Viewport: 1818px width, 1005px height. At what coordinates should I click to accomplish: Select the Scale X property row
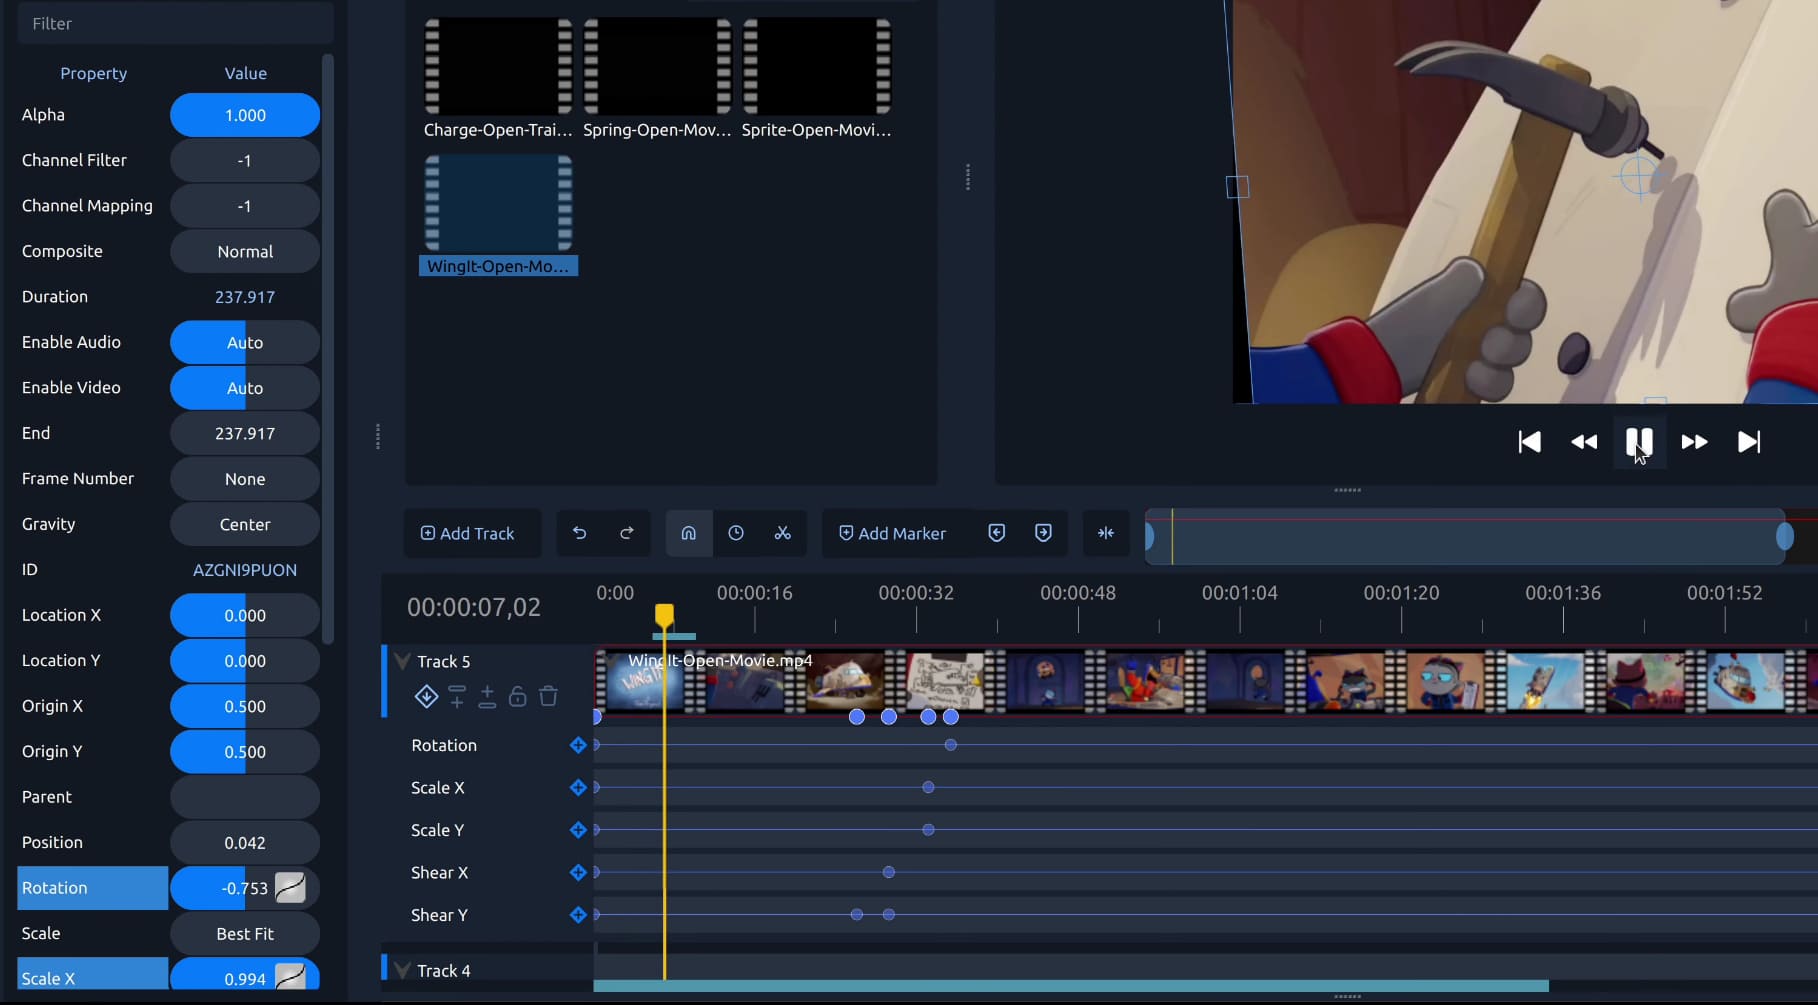[x=91, y=977]
